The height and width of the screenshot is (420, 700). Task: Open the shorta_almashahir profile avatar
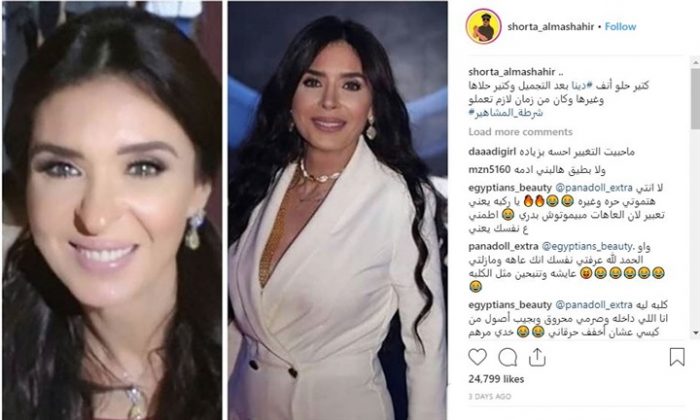483,26
